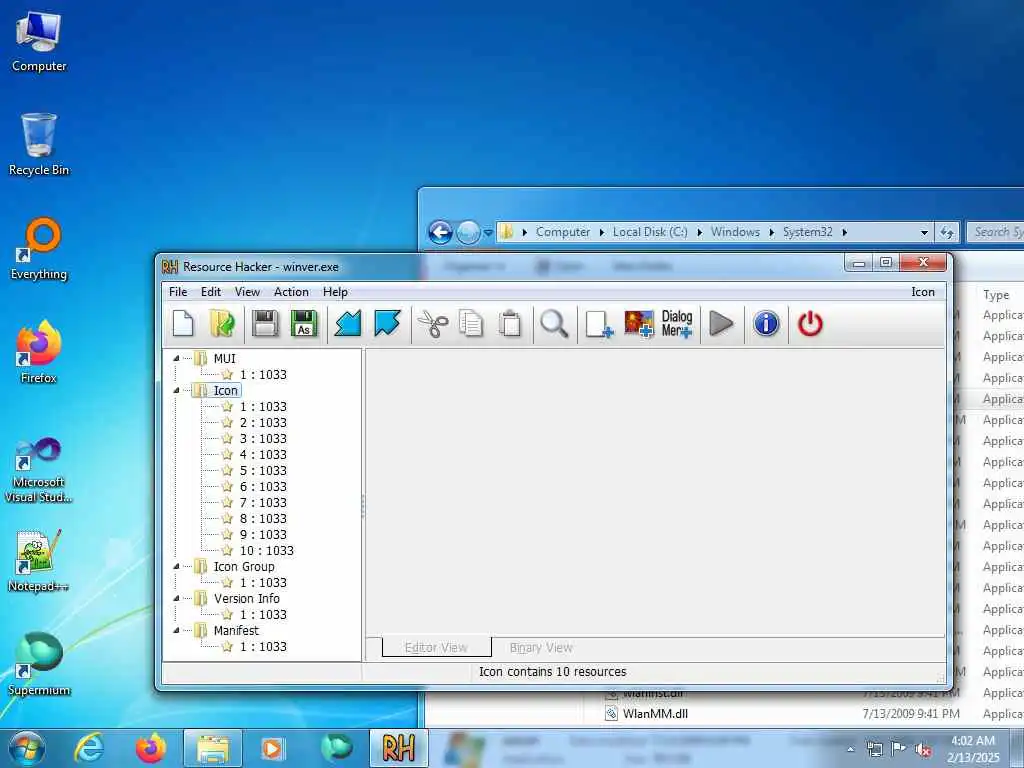This screenshot has width=1024, height=768.
Task: Collapse the Icon Group tree node
Action: point(176,567)
